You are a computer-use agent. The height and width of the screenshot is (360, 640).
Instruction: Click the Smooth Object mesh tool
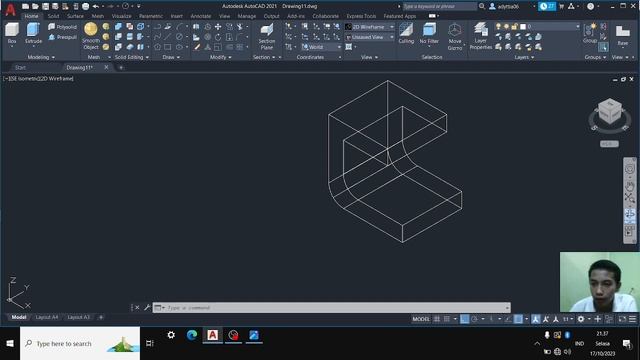(91, 36)
